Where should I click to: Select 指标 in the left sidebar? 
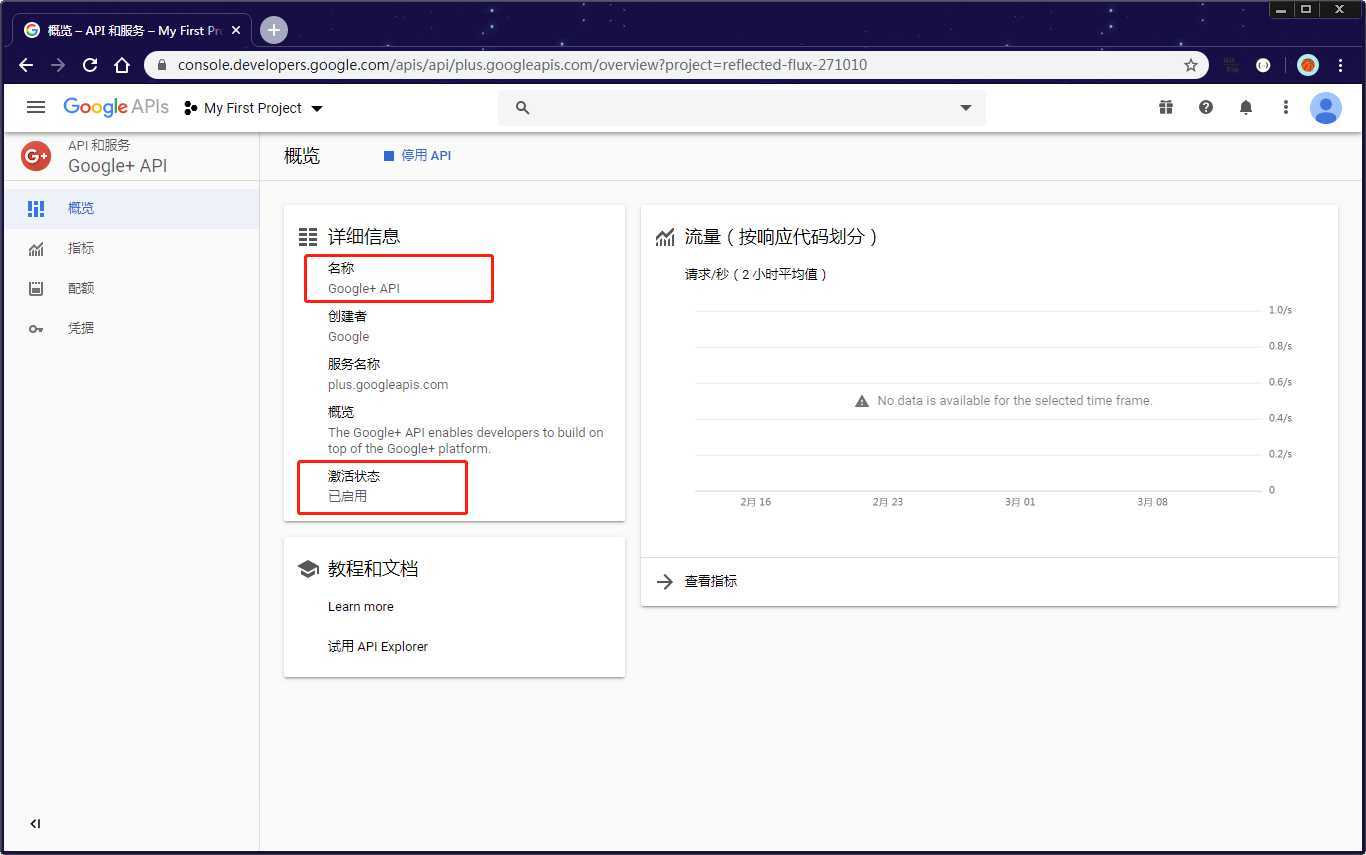pos(80,248)
